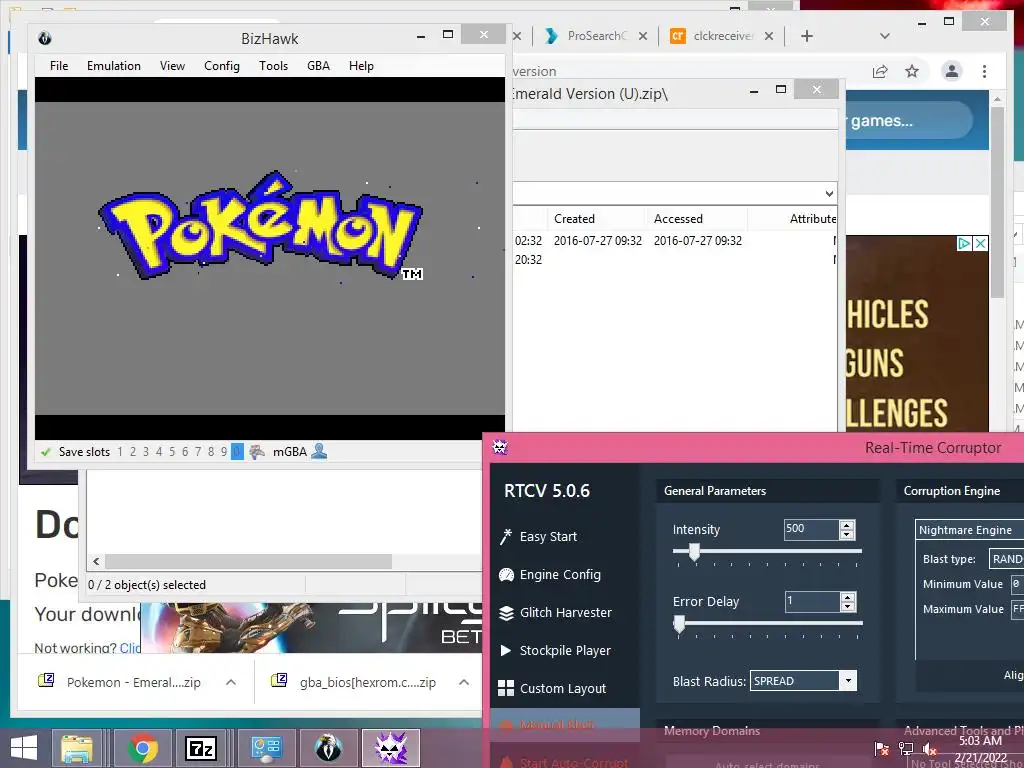Open the View menu in BizHawk
Viewport: 1024px width, 768px height.
[x=172, y=66]
